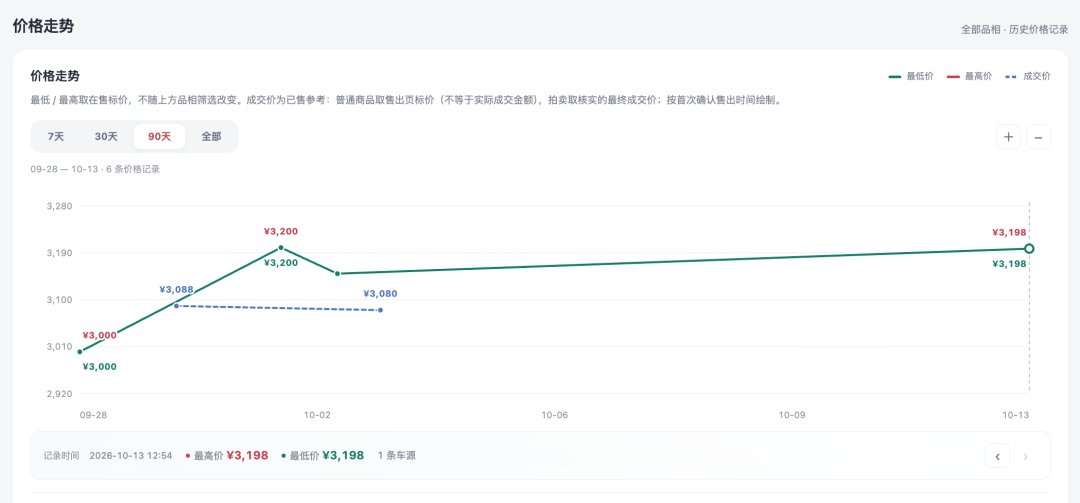Click green point after the ¥3,200 peak
This screenshot has height=503, width=1080.
(338, 274)
